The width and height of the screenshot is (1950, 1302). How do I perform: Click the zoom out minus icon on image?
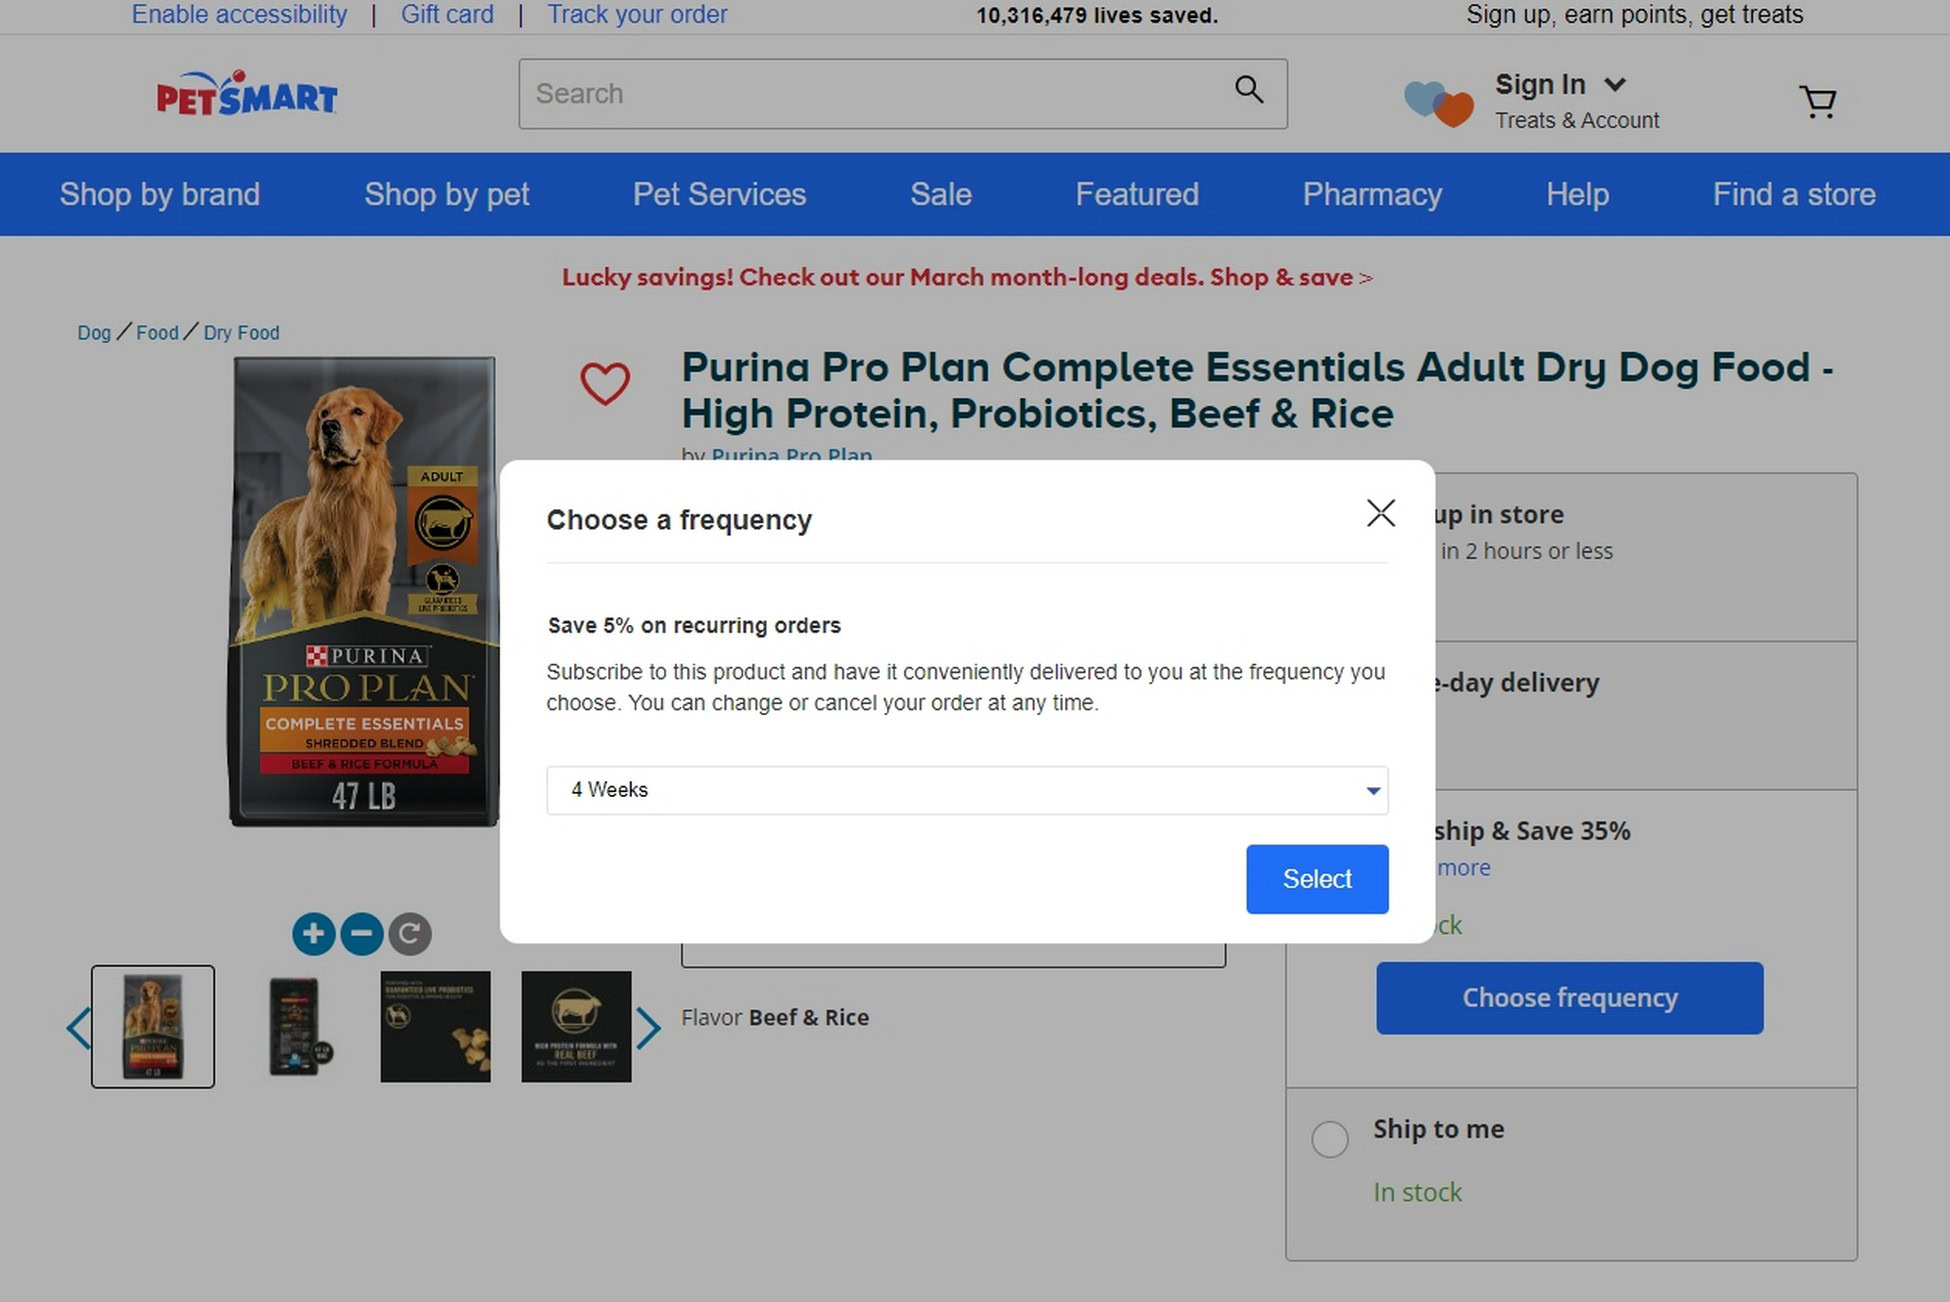coord(362,933)
